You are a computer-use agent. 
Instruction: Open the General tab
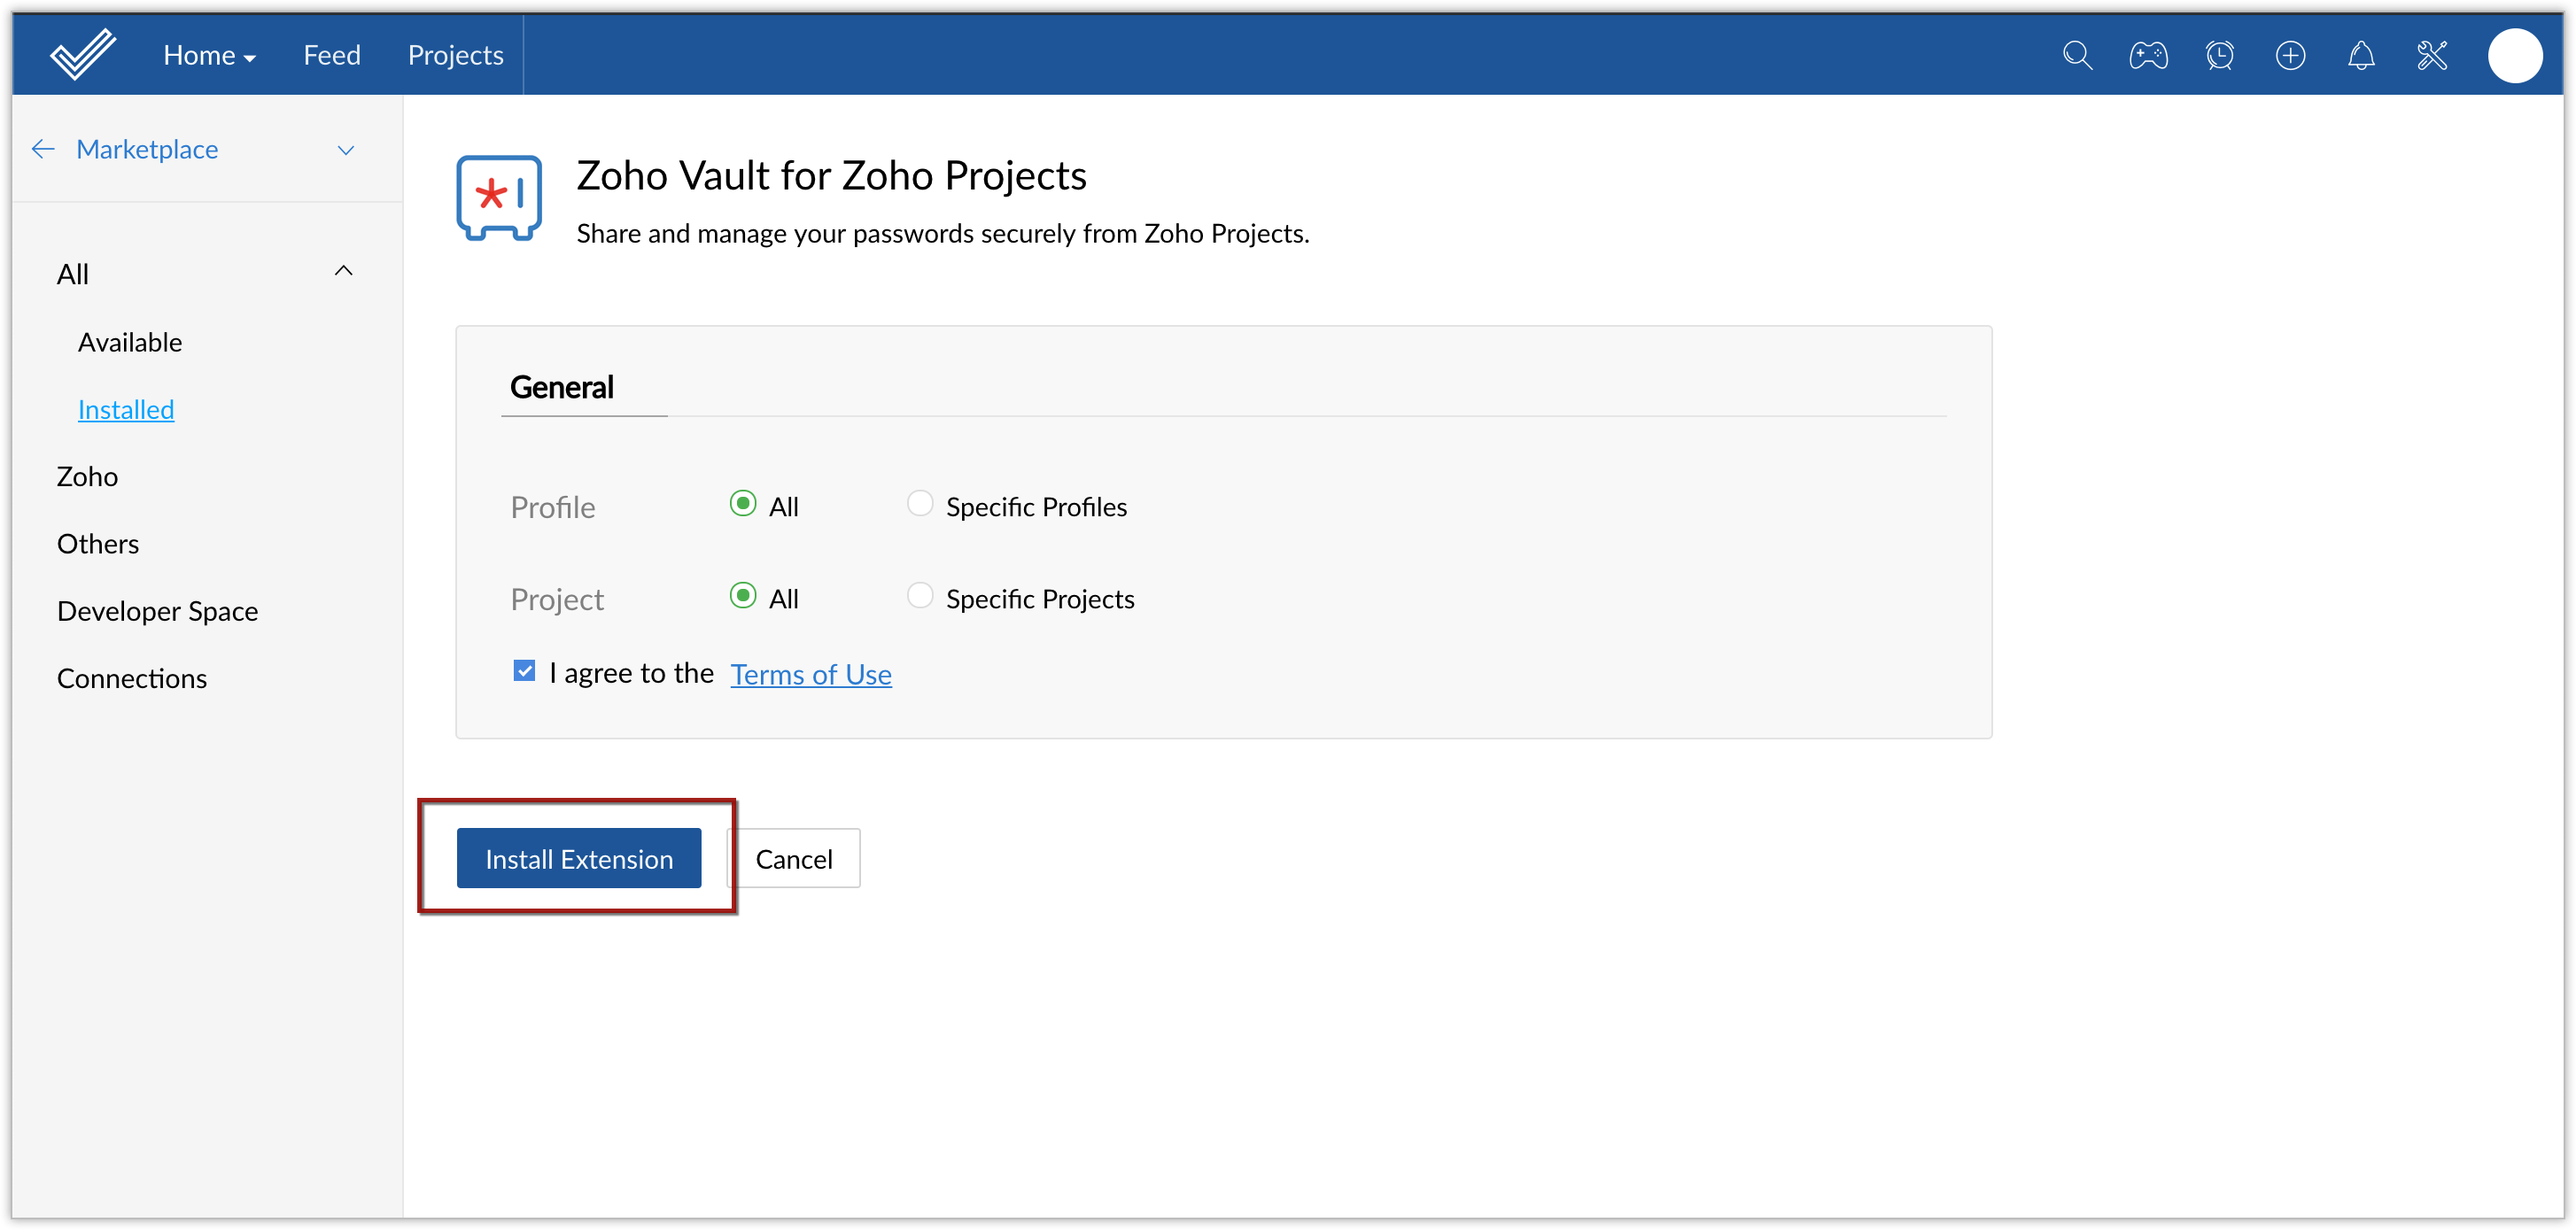click(561, 387)
